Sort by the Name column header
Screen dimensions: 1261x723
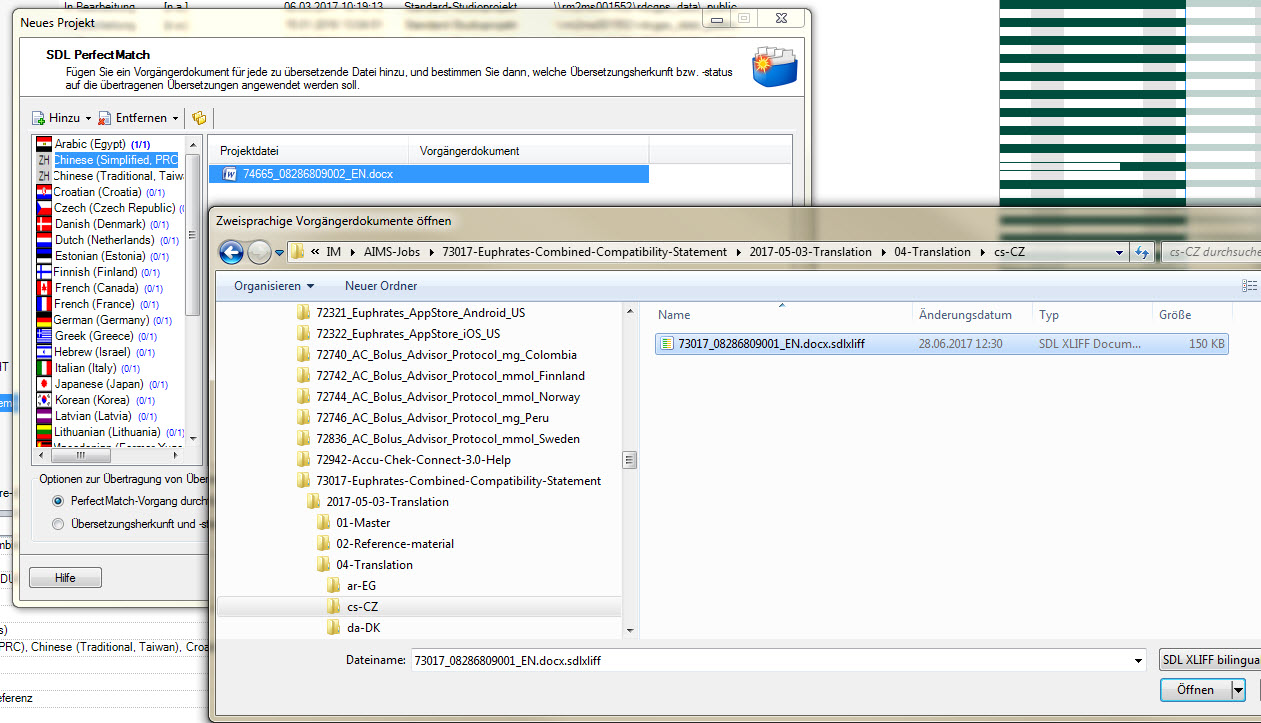point(781,315)
